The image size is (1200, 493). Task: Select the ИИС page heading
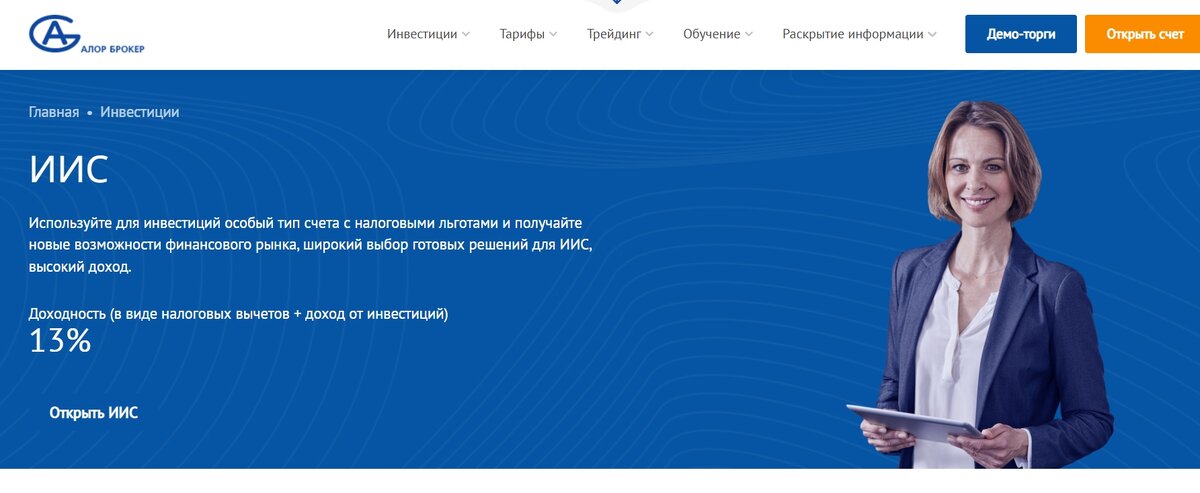[x=68, y=170]
